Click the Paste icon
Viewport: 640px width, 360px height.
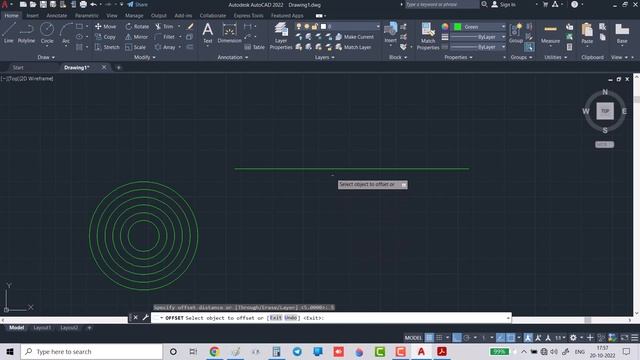click(x=587, y=33)
